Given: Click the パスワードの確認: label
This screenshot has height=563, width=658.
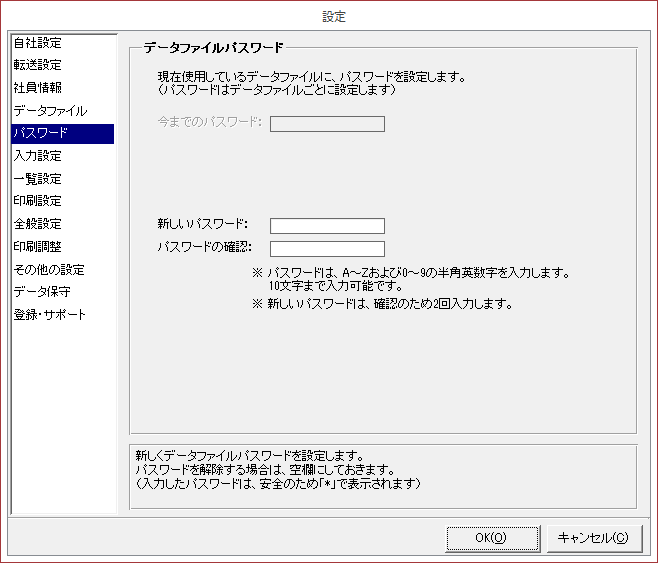Looking at the screenshot, I should click(x=204, y=247).
